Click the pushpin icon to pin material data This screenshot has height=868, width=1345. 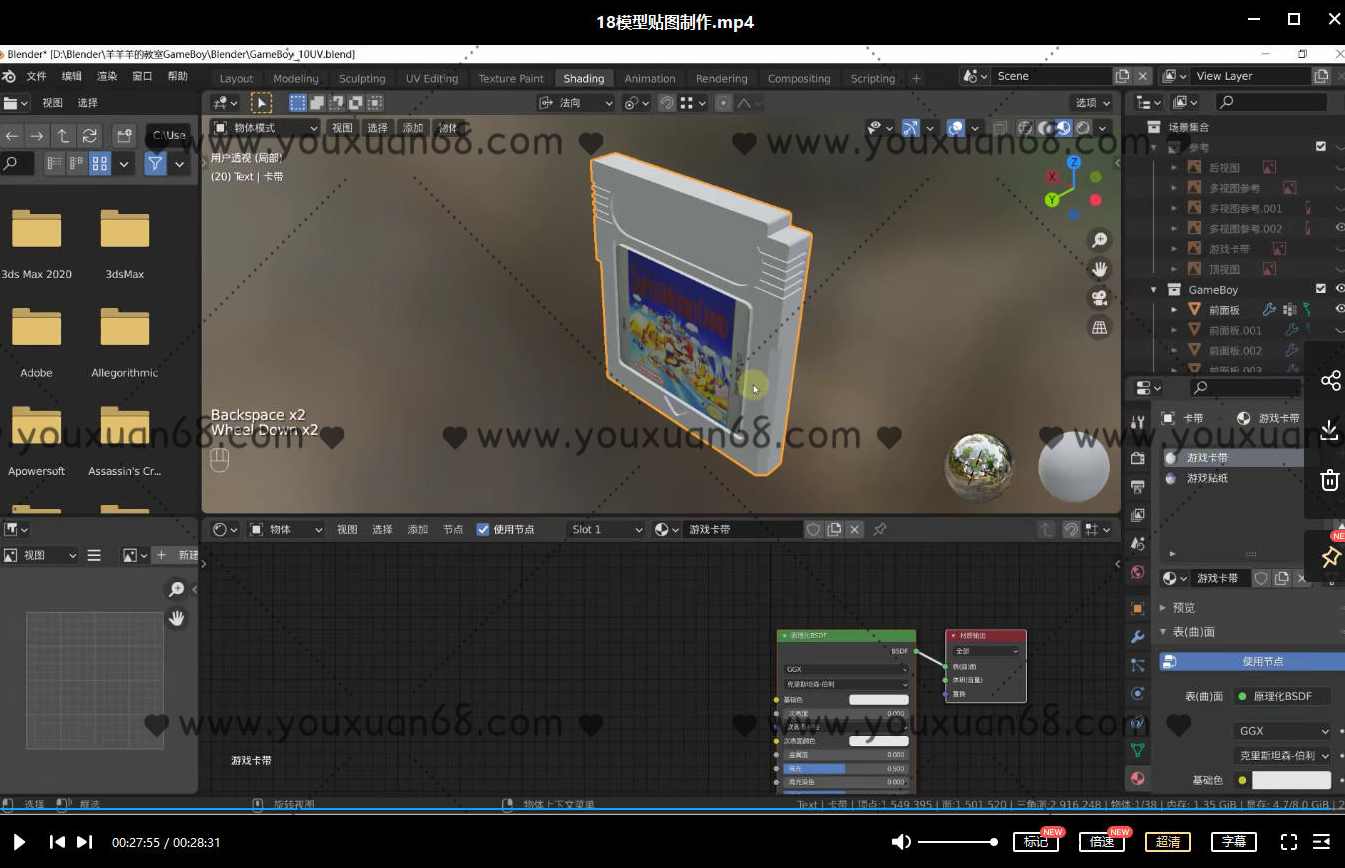point(879,529)
